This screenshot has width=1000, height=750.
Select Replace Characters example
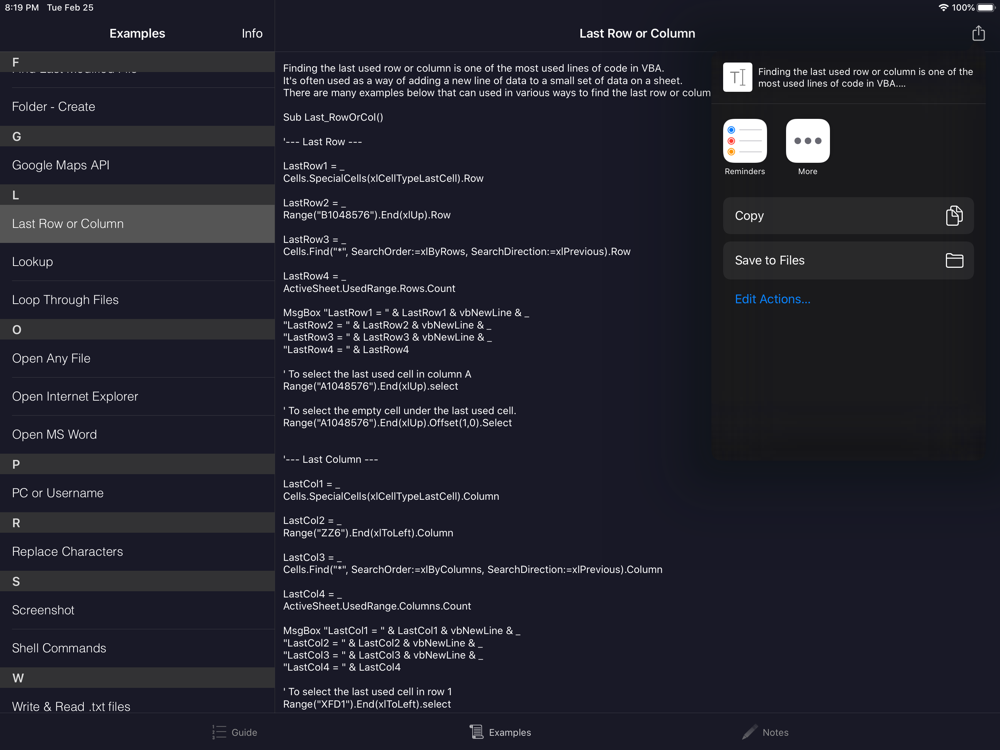click(x=137, y=552)
